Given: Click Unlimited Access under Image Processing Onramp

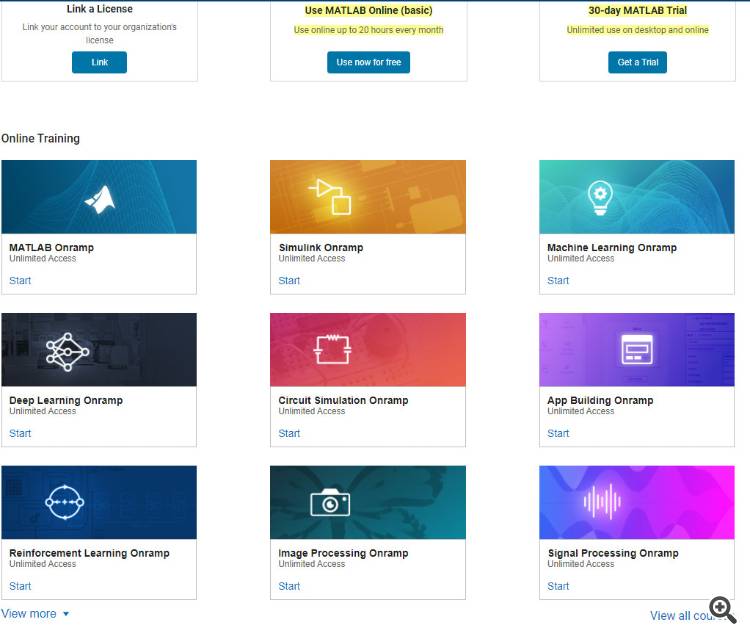Looking at the screenshot, I should tap(312, 564).
